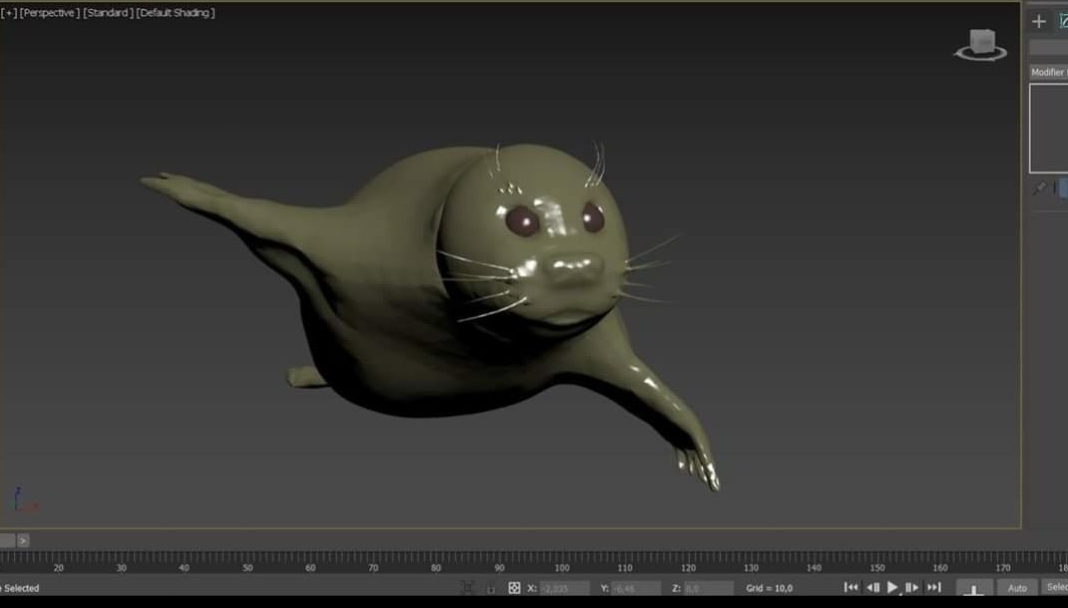The height and width of the screenshot is (608, 1068).
Task: Click the Set Key button beside Auto
Action: (974, 588)
